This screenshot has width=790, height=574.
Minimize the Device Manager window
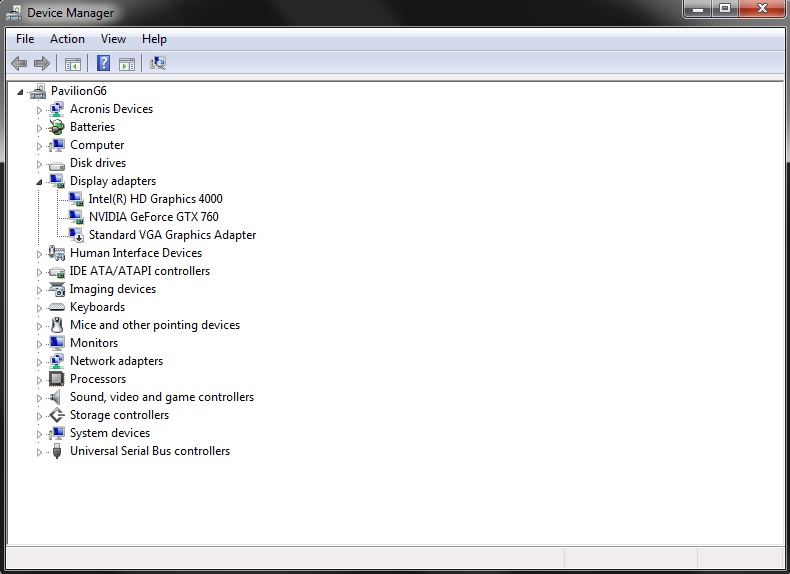coord(697,9)
